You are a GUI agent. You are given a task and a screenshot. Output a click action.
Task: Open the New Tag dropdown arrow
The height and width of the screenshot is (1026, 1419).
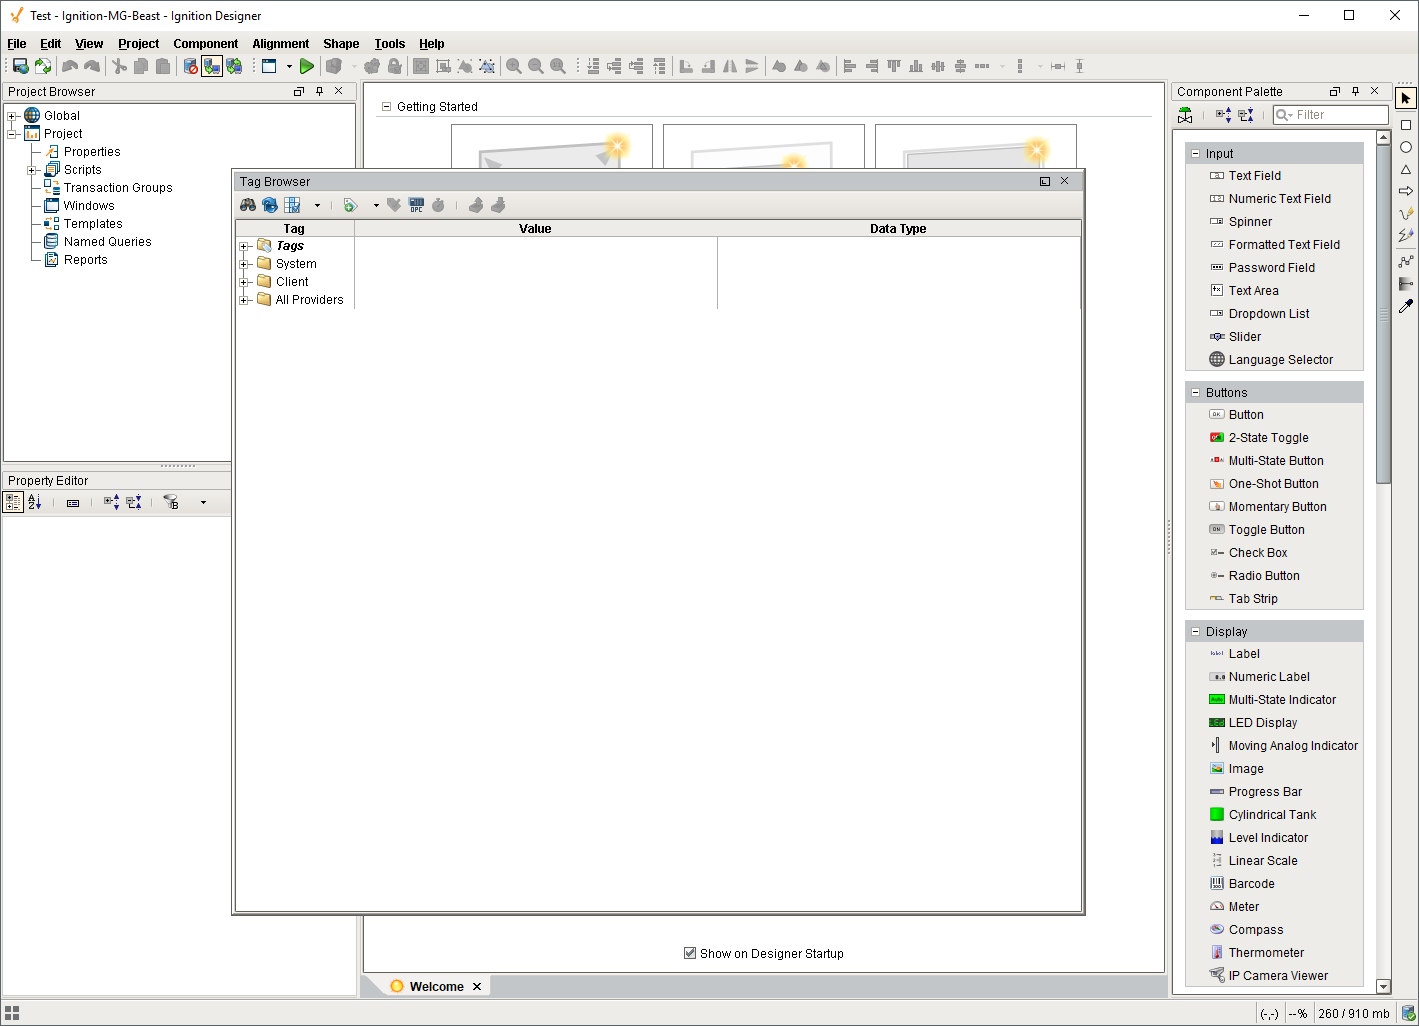point(376,205)
